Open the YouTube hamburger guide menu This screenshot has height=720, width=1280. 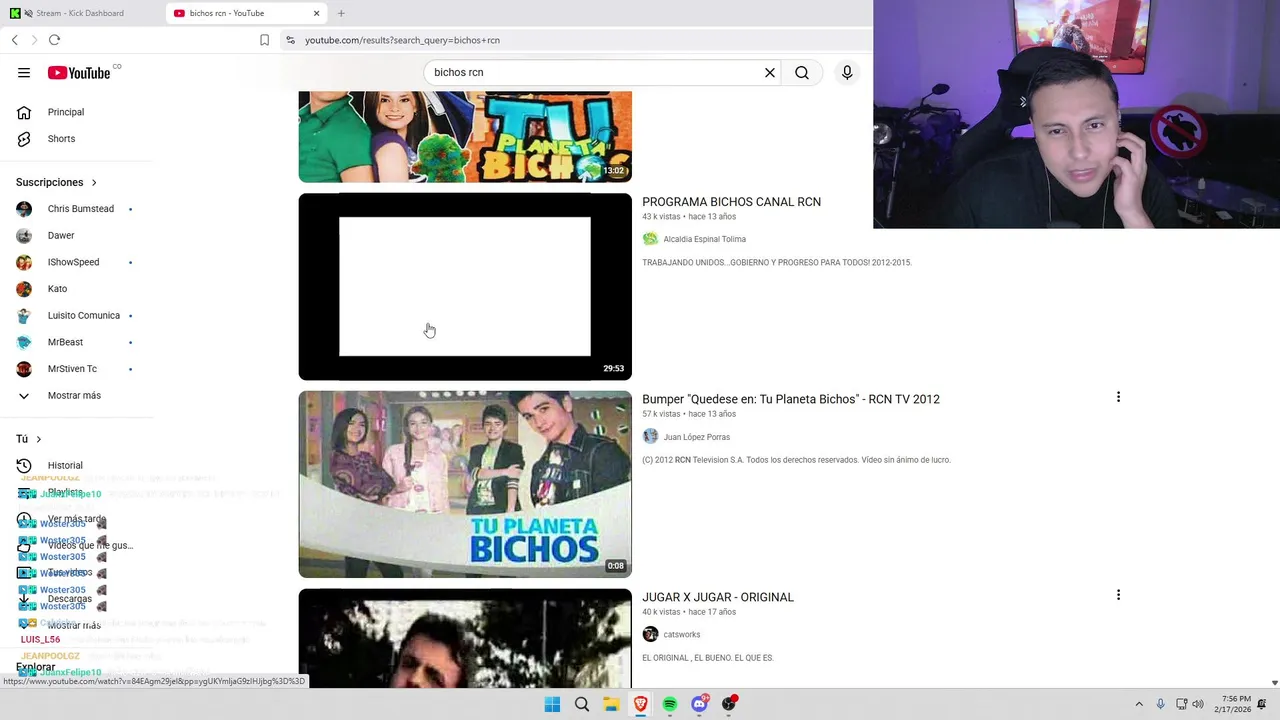pos(24,73)
